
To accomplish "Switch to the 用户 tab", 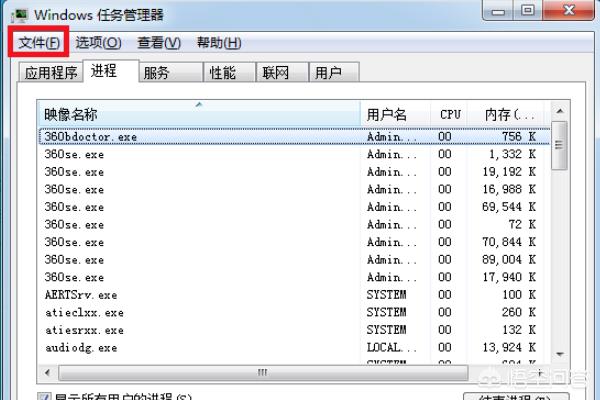I will click(328, 72).
